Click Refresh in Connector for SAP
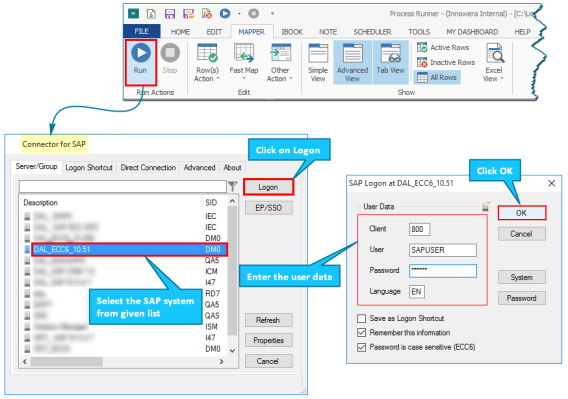 tap(268, 320)
